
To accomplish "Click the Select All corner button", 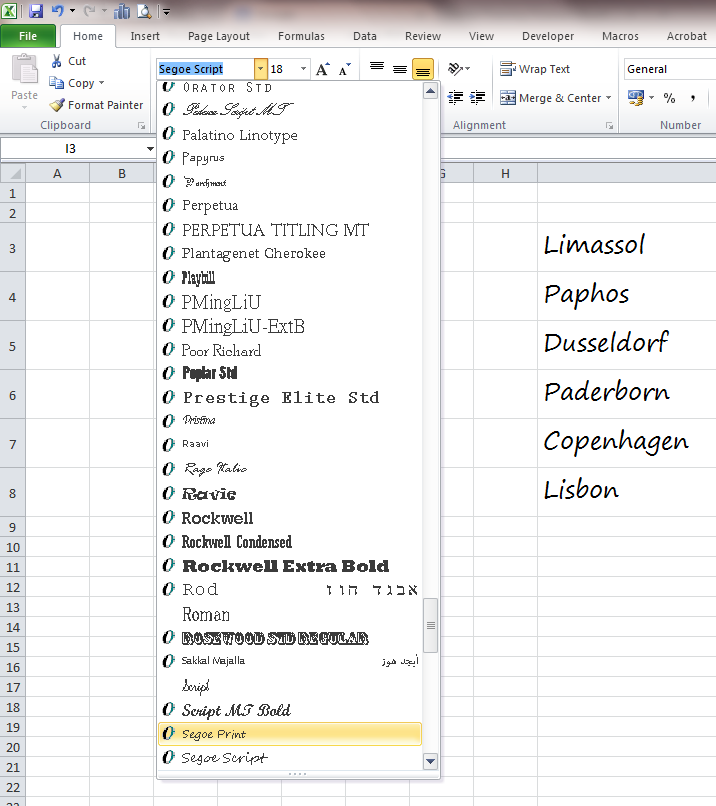I will (13, 173).
